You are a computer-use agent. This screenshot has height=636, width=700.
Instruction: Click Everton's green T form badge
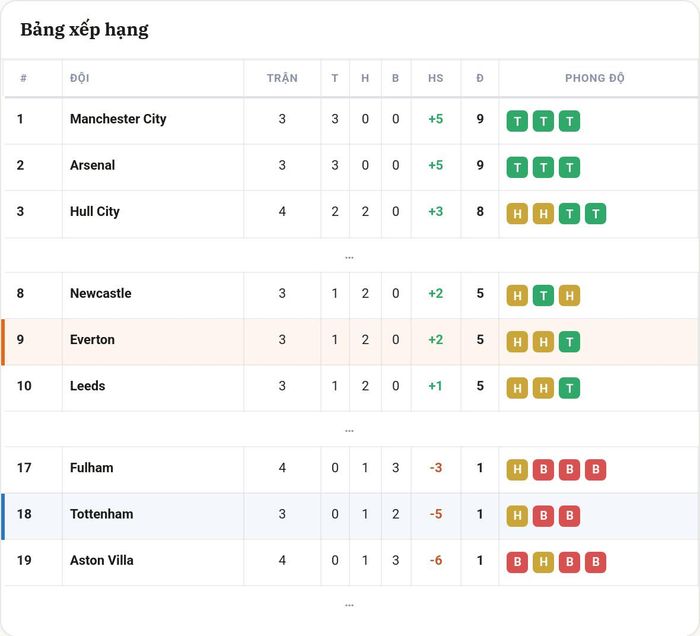(569, 342)
